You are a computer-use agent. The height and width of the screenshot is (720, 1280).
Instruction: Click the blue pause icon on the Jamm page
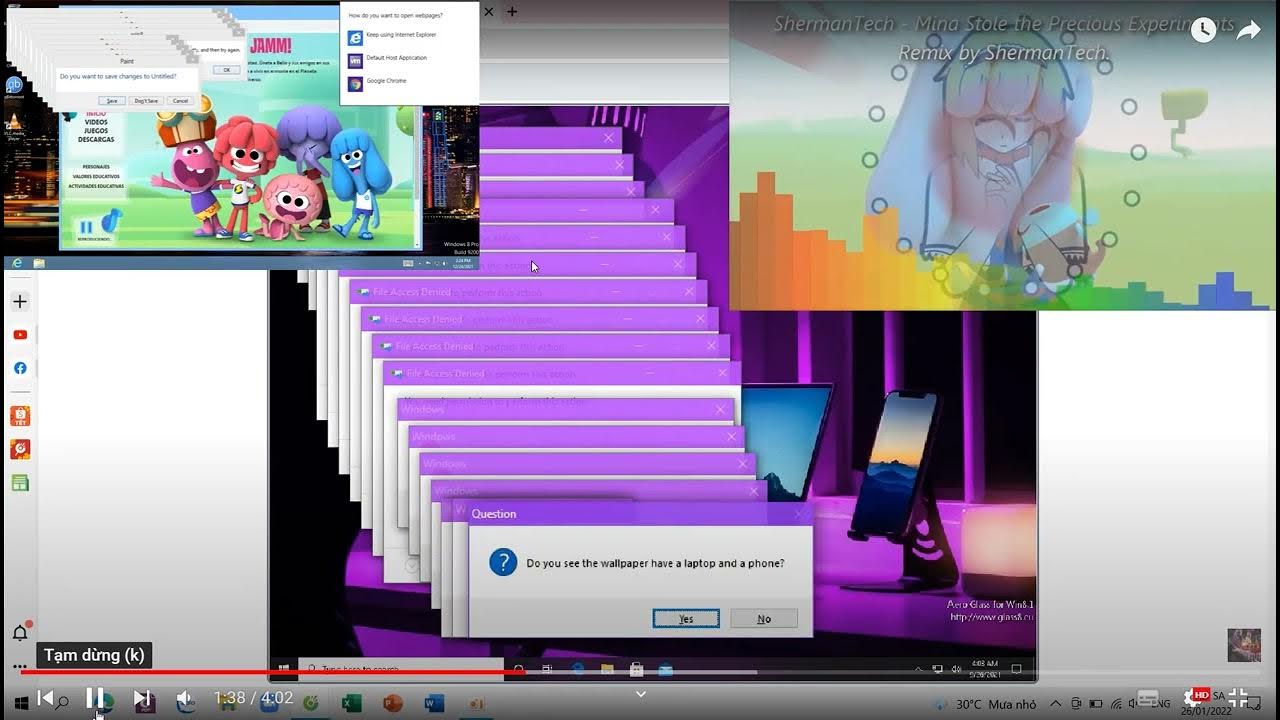pyautogui.click(x=87, y=228)
